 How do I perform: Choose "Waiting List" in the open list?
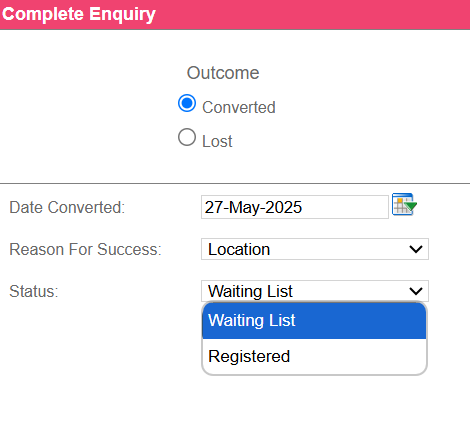314,320
